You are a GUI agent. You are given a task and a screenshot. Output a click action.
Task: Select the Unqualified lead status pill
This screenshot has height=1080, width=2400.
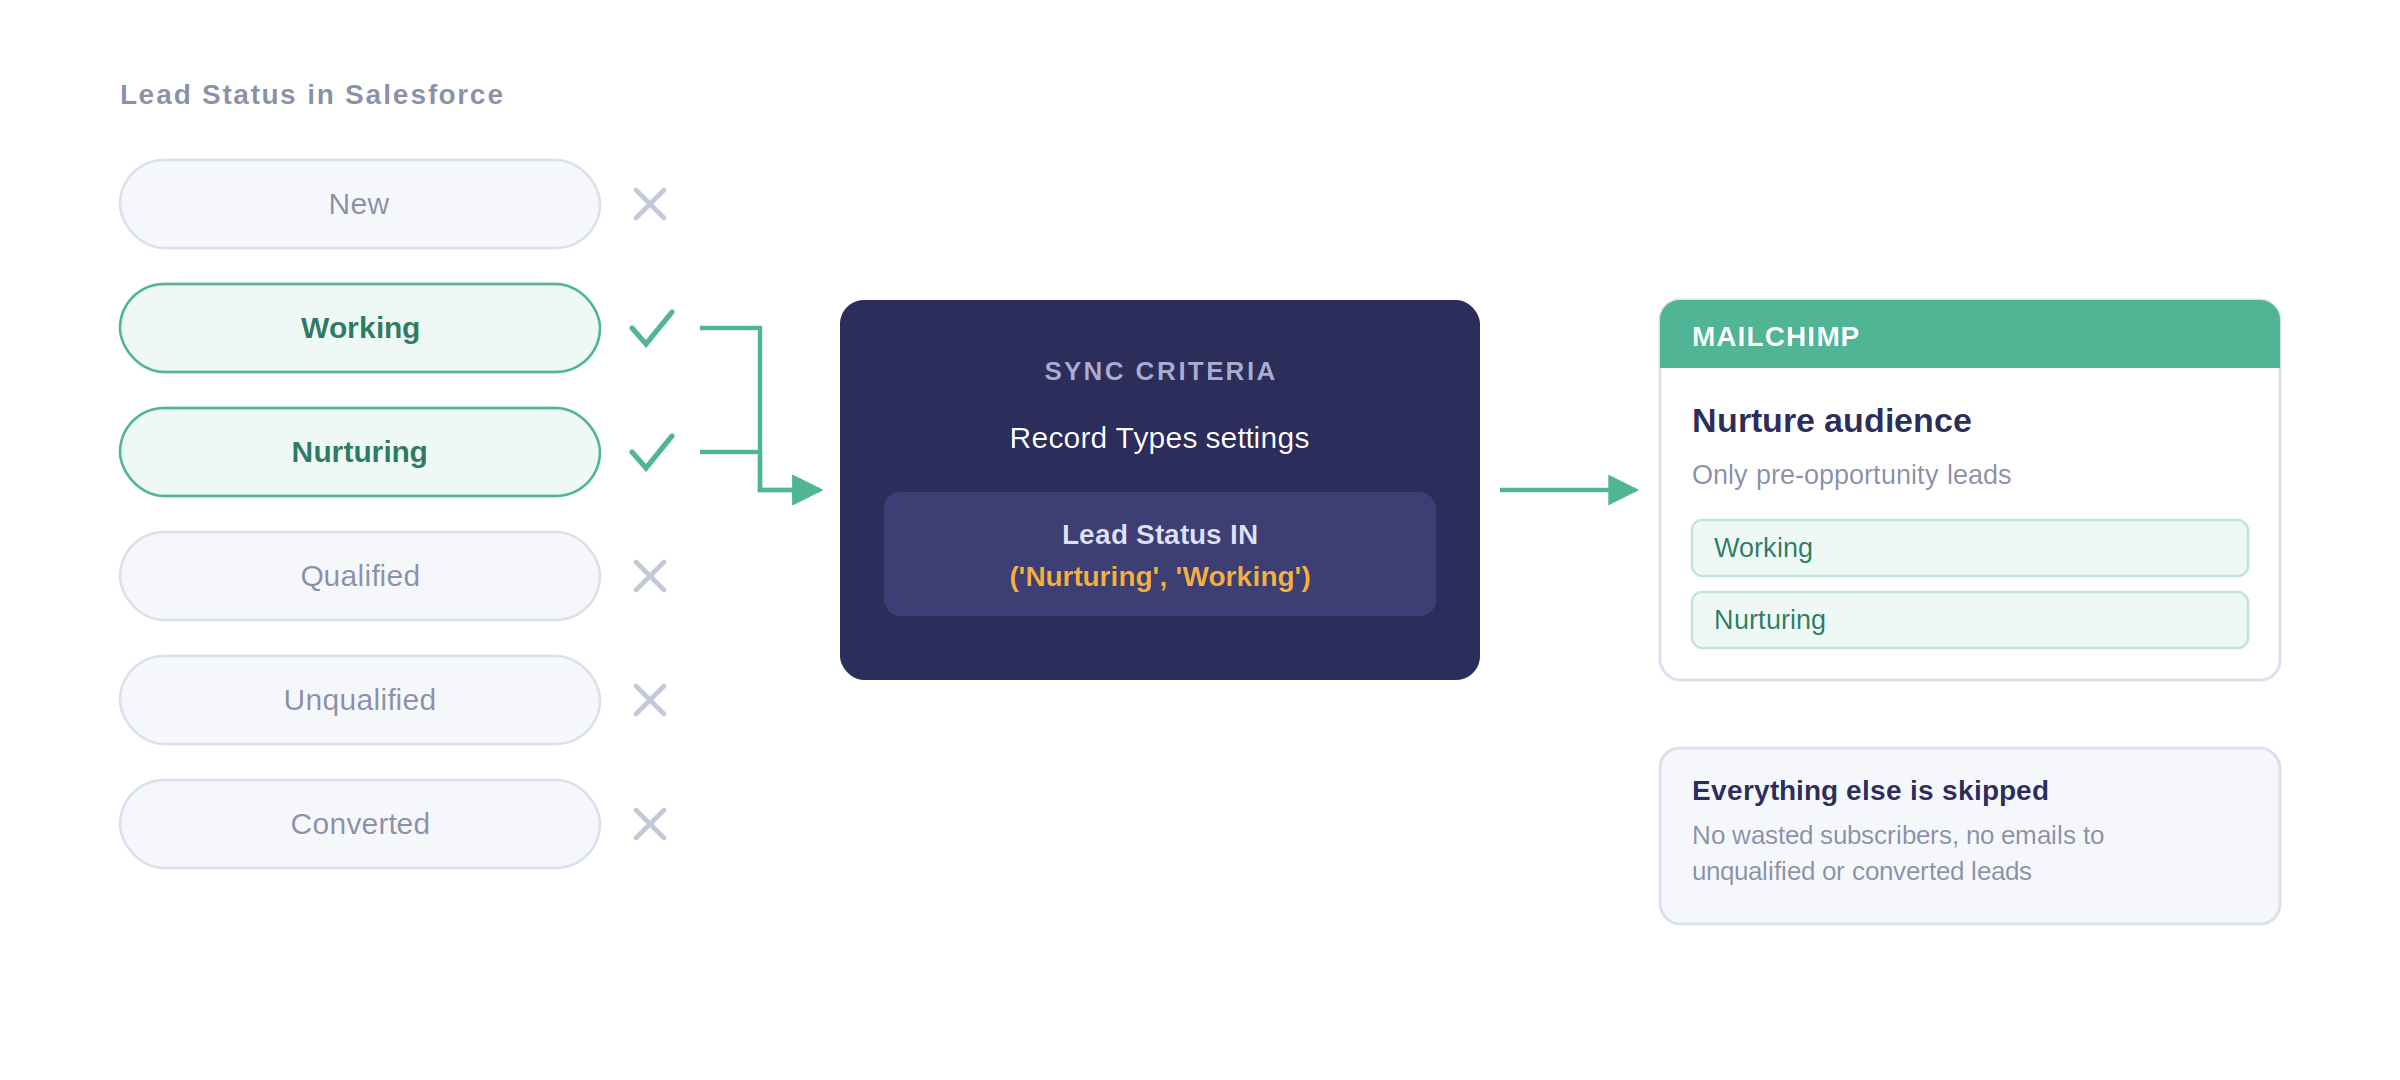pyautogui.click(x=360, y=700)
